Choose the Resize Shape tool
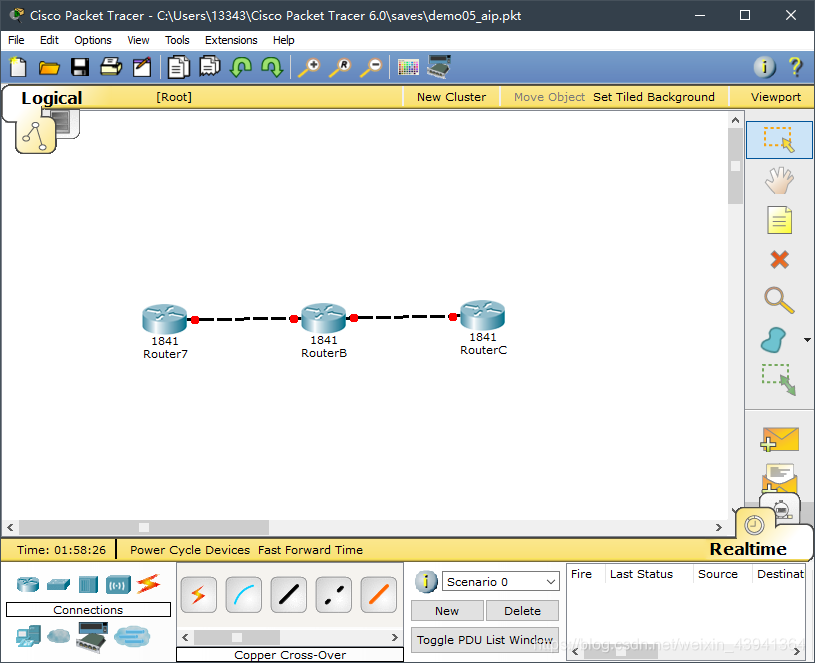Image resolution: width=815 pixels, height=663 pixels. point(779,379)
